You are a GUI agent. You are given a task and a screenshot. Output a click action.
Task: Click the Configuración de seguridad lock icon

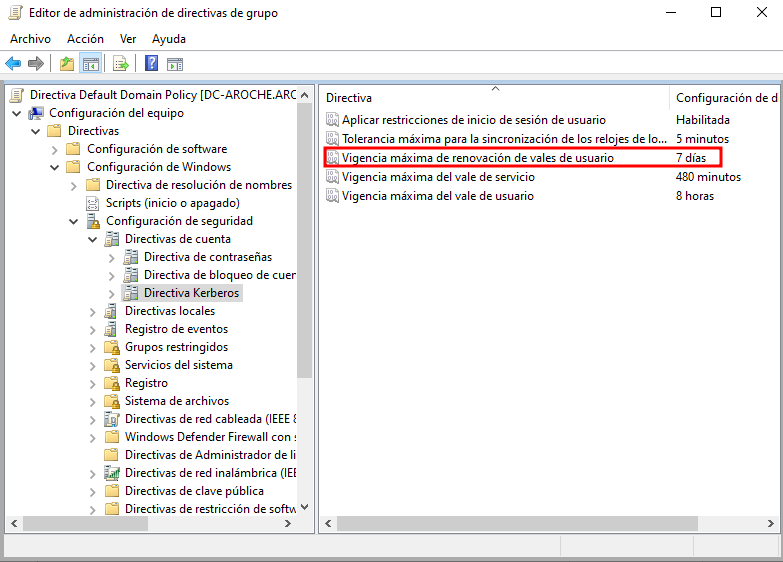(93, 221)
